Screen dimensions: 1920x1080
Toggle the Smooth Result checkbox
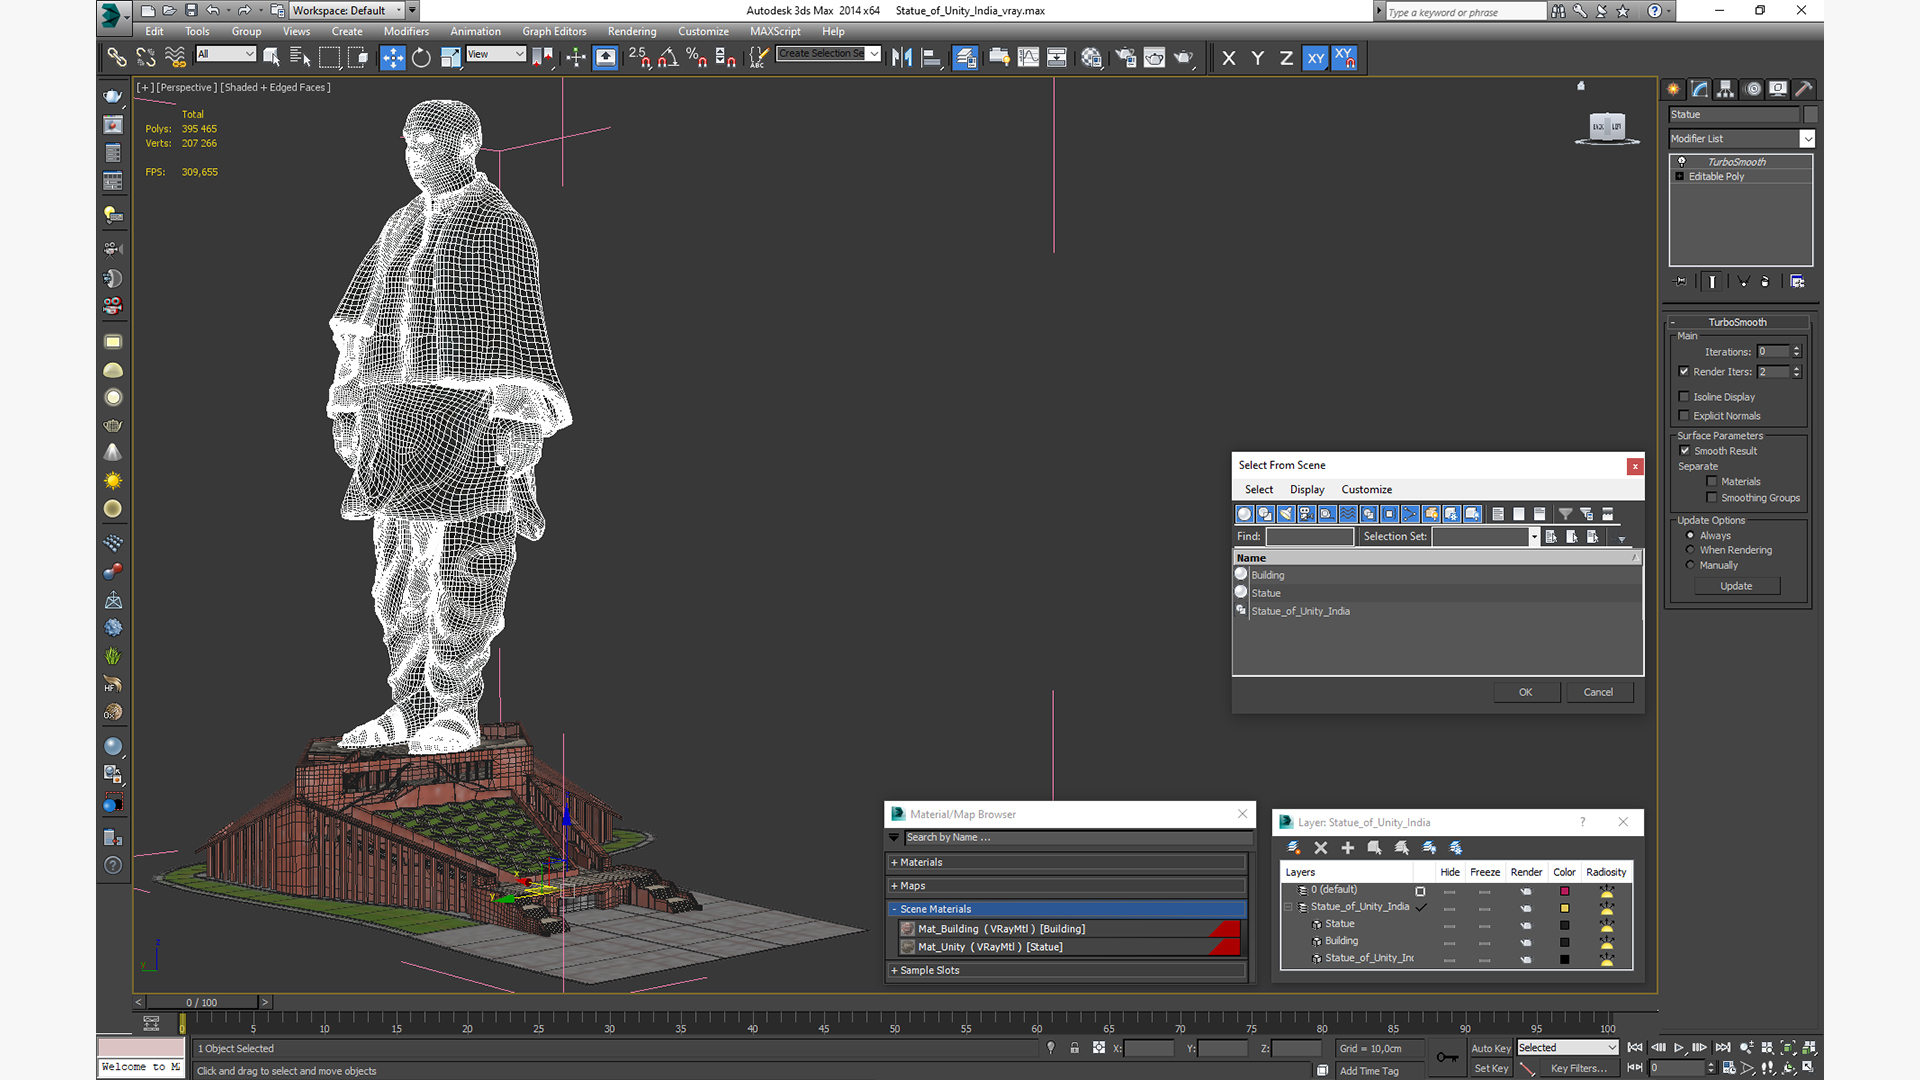pos(1685,451)
